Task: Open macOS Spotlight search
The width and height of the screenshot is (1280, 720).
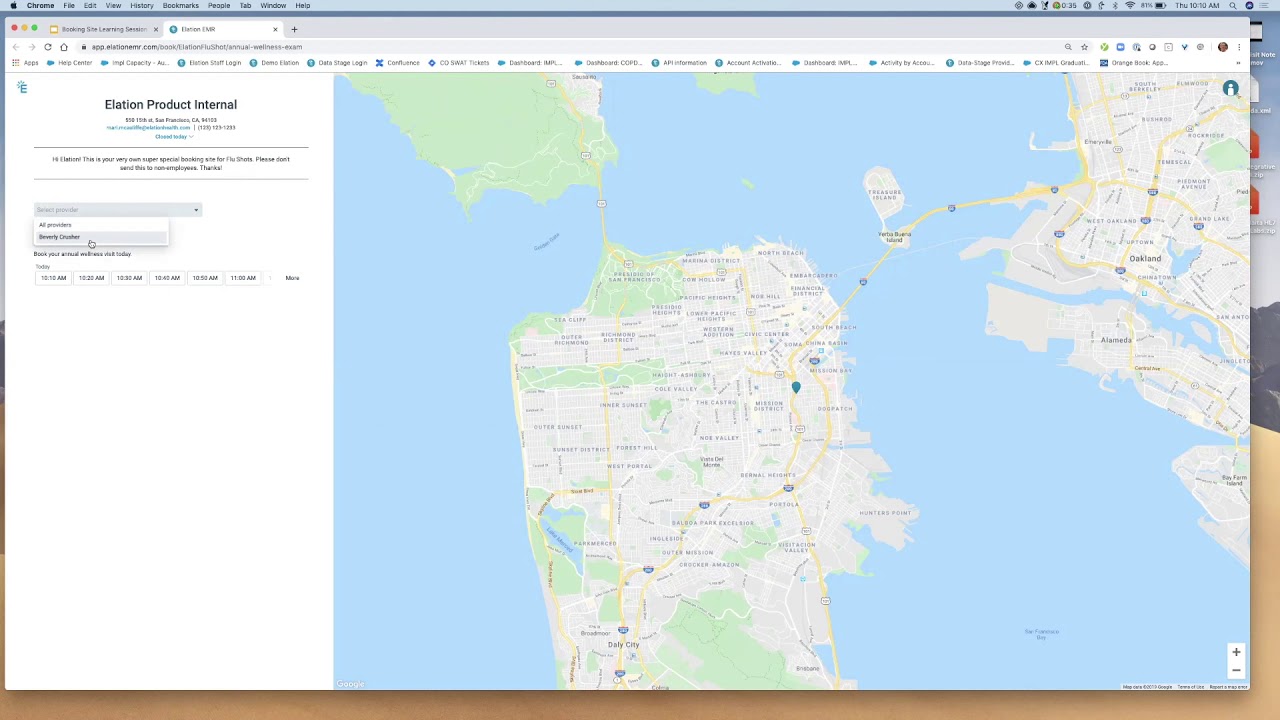Action: tap(1233, 6)
